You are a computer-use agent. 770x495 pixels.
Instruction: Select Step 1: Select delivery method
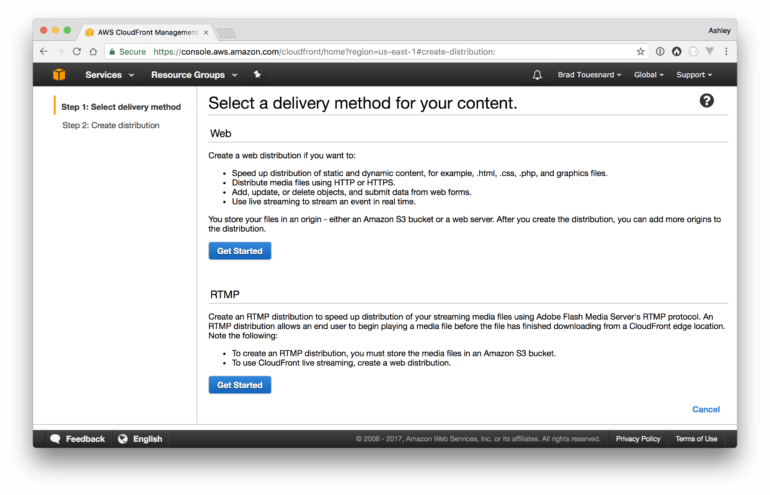(x=121, y=107)
